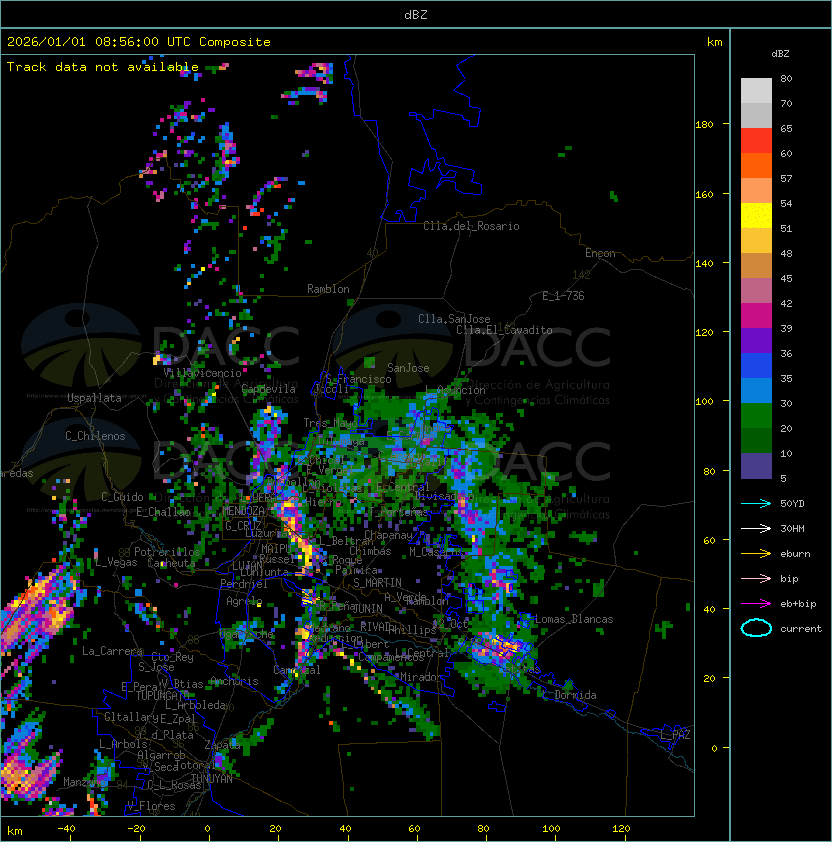832x842 pixels.
Task: Click the 'Mirador' map label
Action: point(419,677)
